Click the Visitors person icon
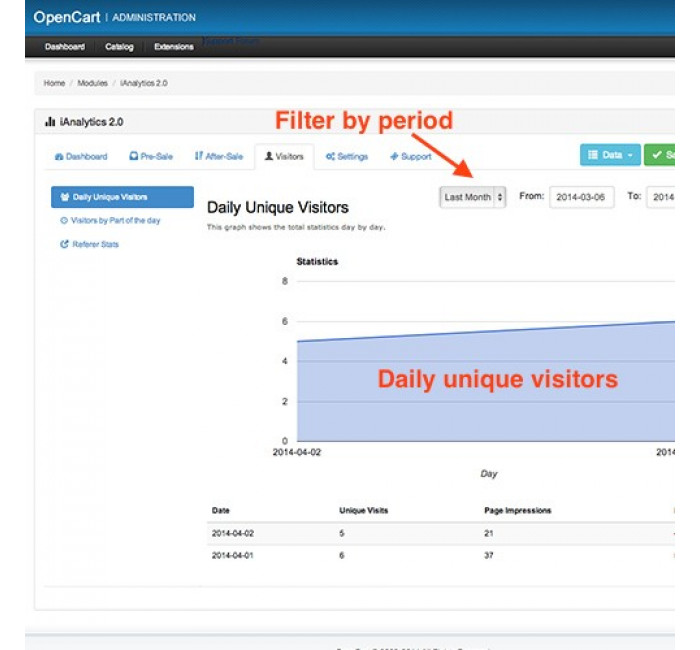Screen dimensions: 700x650 click(269, 156)
